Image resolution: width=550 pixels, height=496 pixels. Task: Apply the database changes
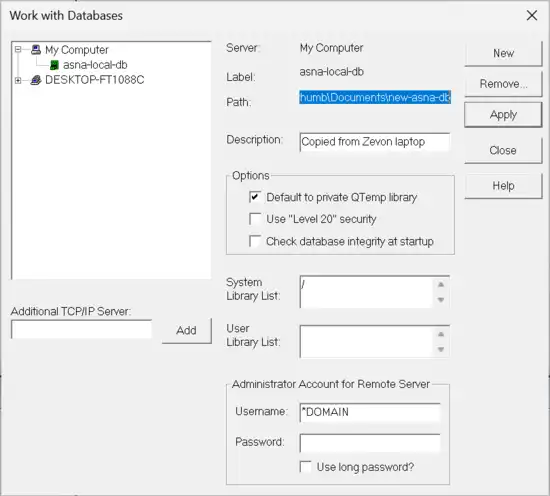503,115
